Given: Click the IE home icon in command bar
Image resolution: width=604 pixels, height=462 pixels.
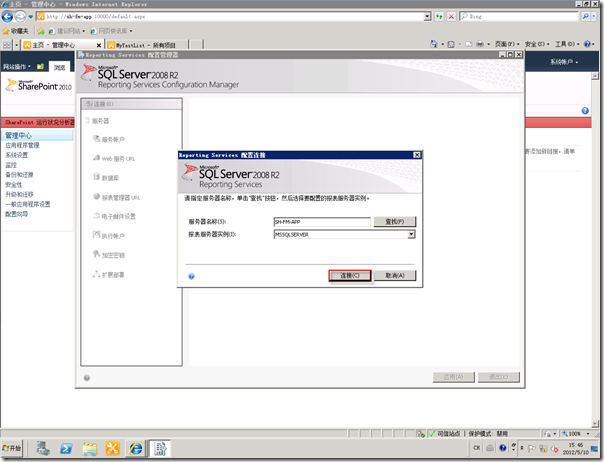Looking at the screenshot, I should click(434, 44).
